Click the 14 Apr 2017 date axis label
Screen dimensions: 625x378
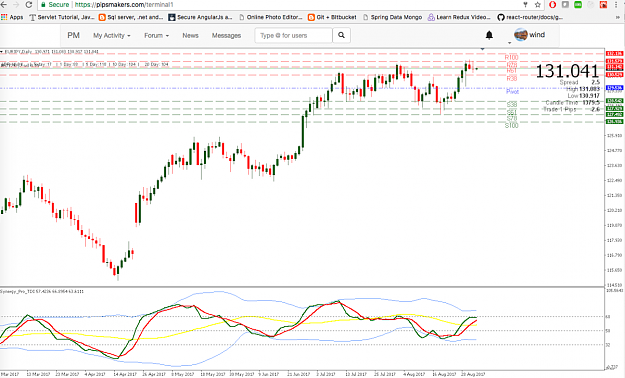coord(125,374)
